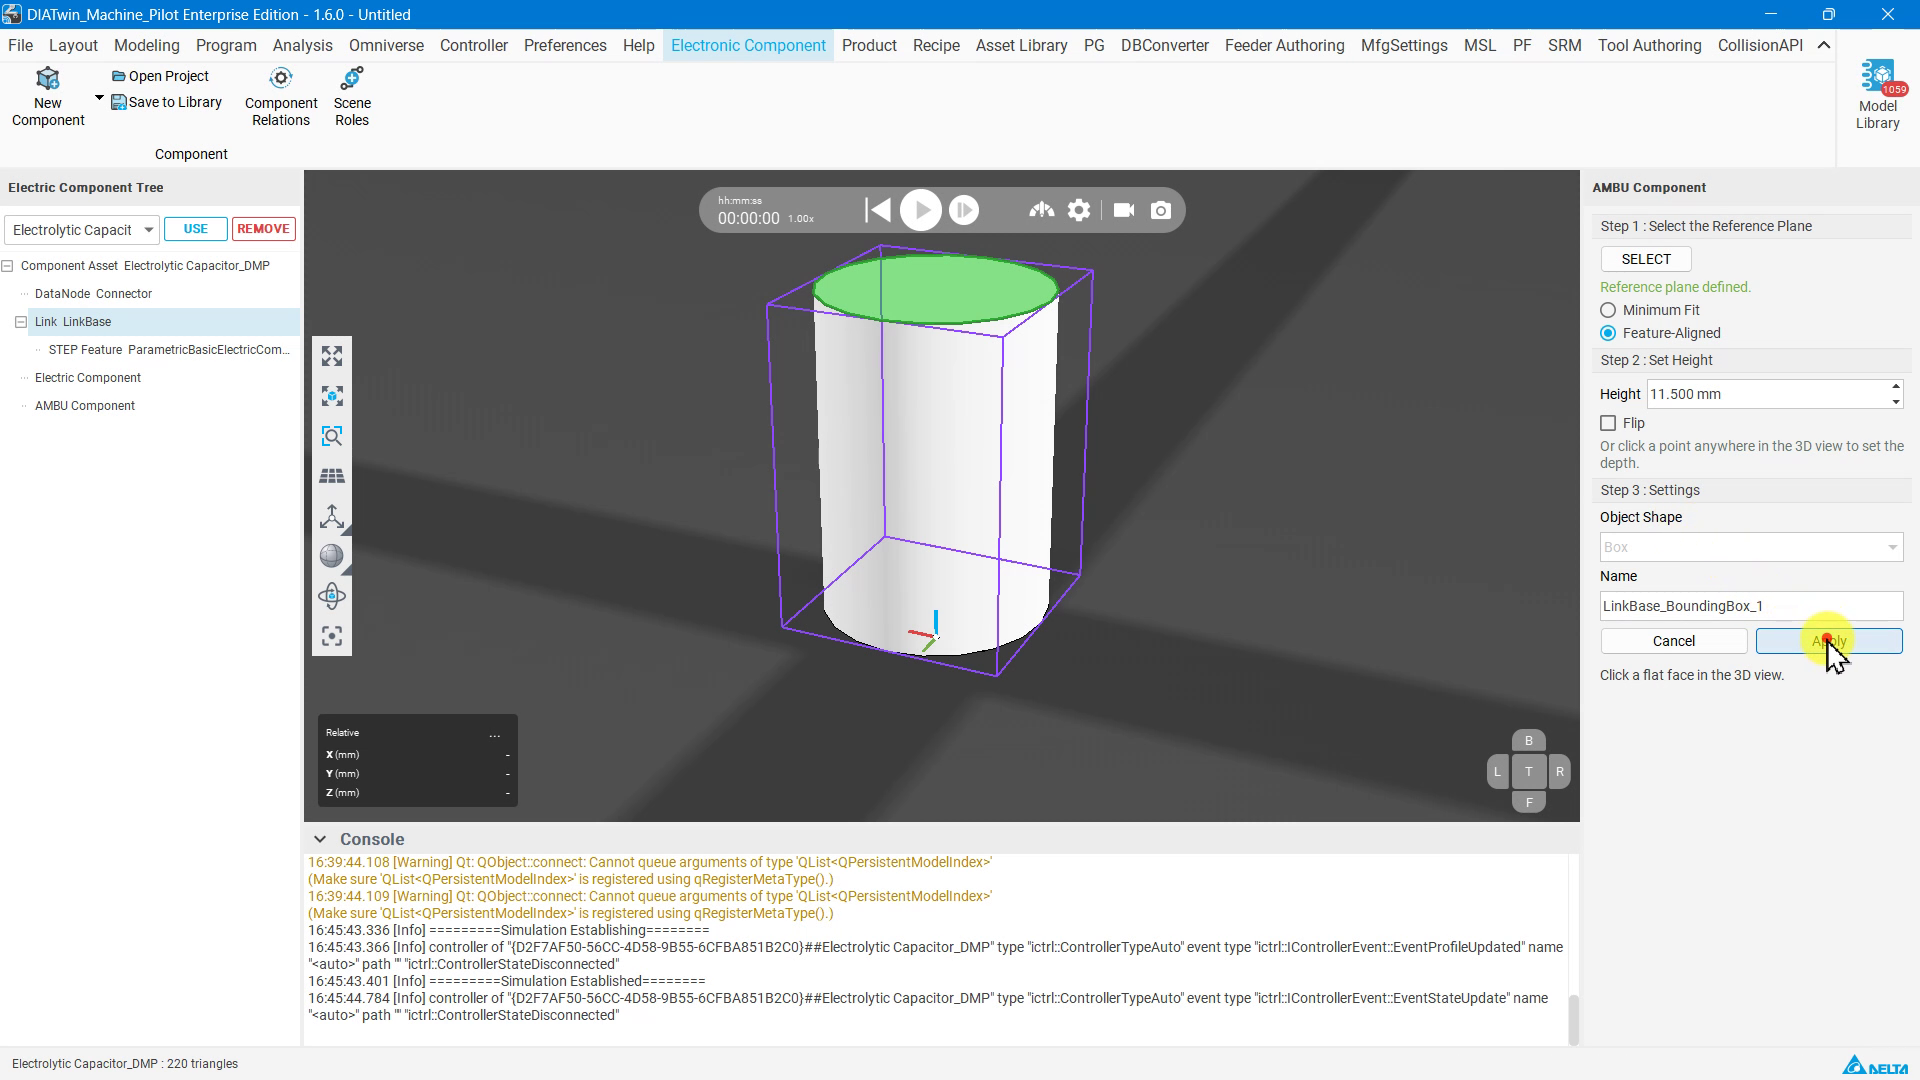
Task: Open the Modeling tab
Action: pos(146,45)
